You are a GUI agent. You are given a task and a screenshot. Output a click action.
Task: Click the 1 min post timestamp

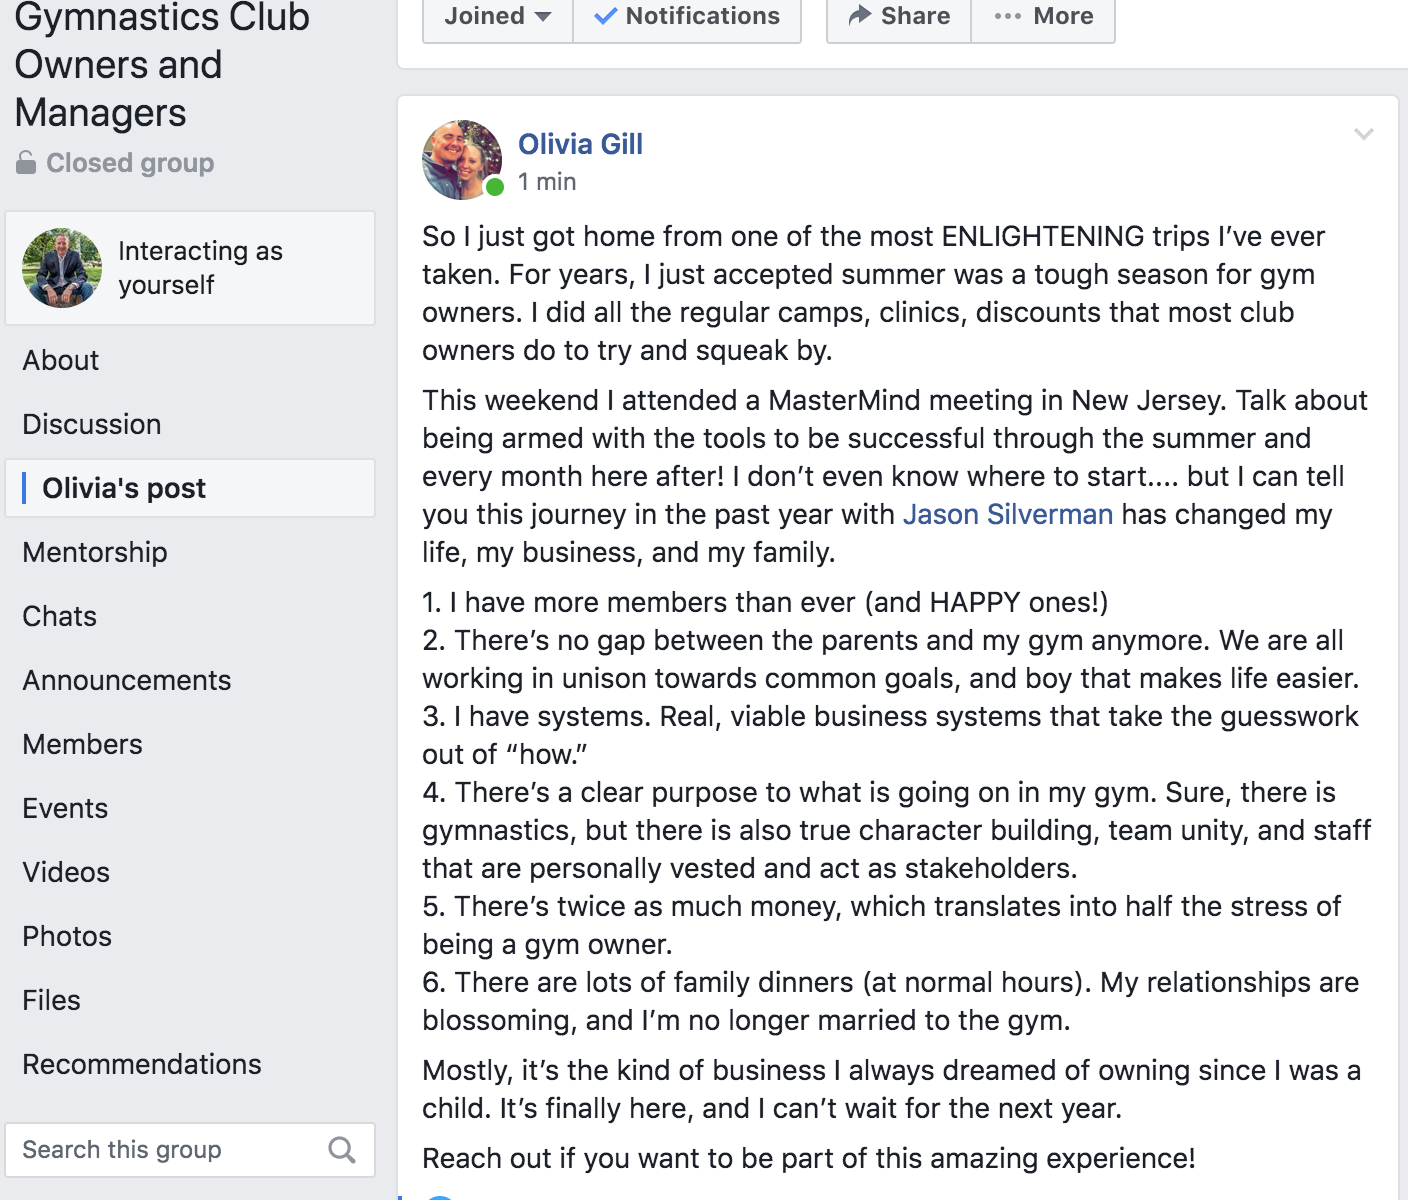547,182
